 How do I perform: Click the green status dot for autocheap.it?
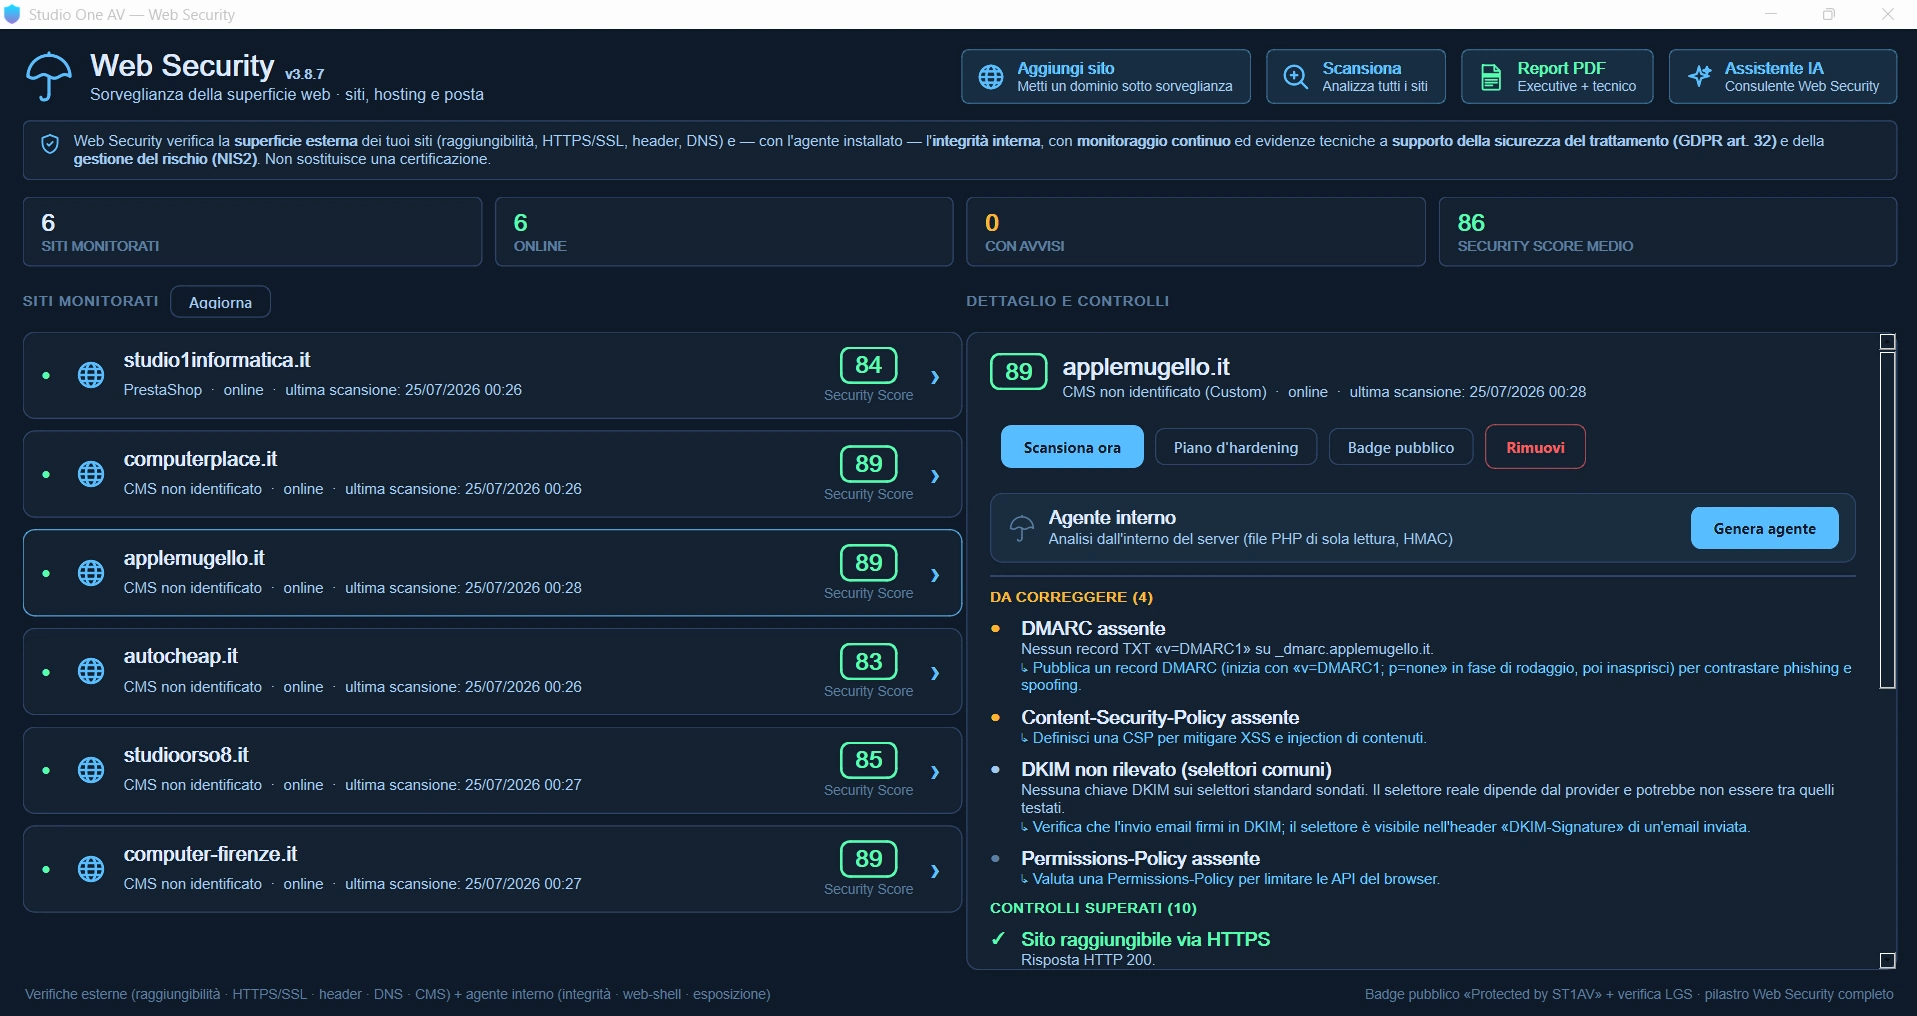[46, 672]
